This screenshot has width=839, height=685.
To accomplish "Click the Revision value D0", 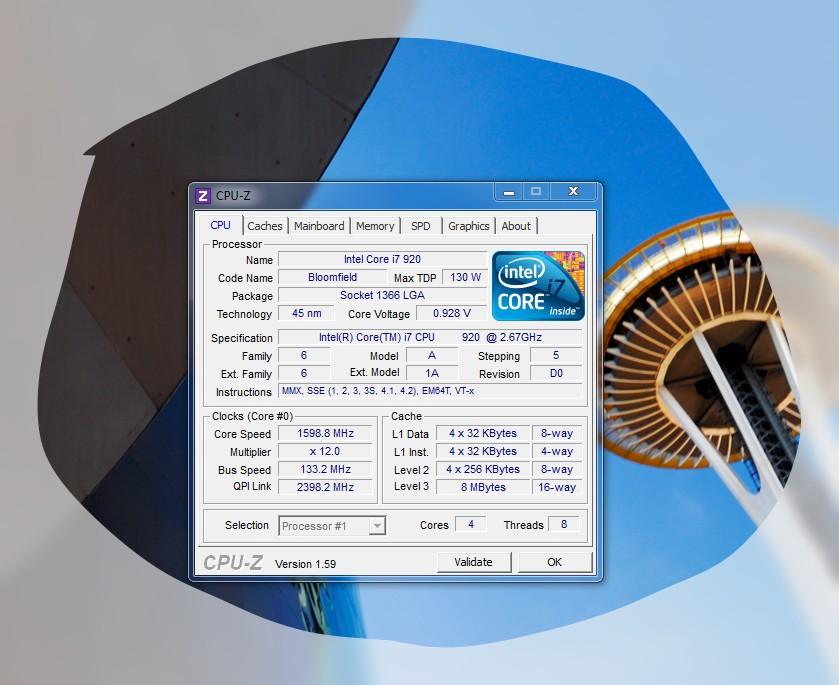I will click(x=556, y=373).
